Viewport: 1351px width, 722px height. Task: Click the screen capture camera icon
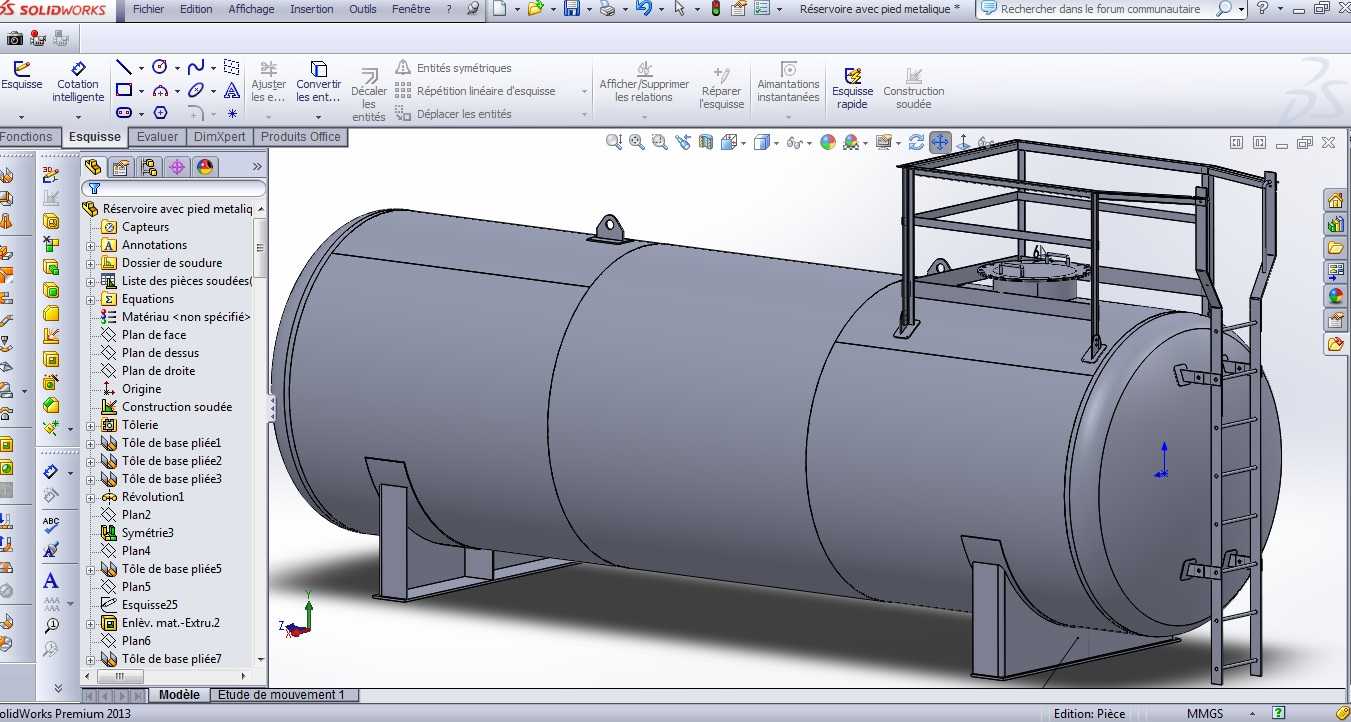[x=14, y=39]
